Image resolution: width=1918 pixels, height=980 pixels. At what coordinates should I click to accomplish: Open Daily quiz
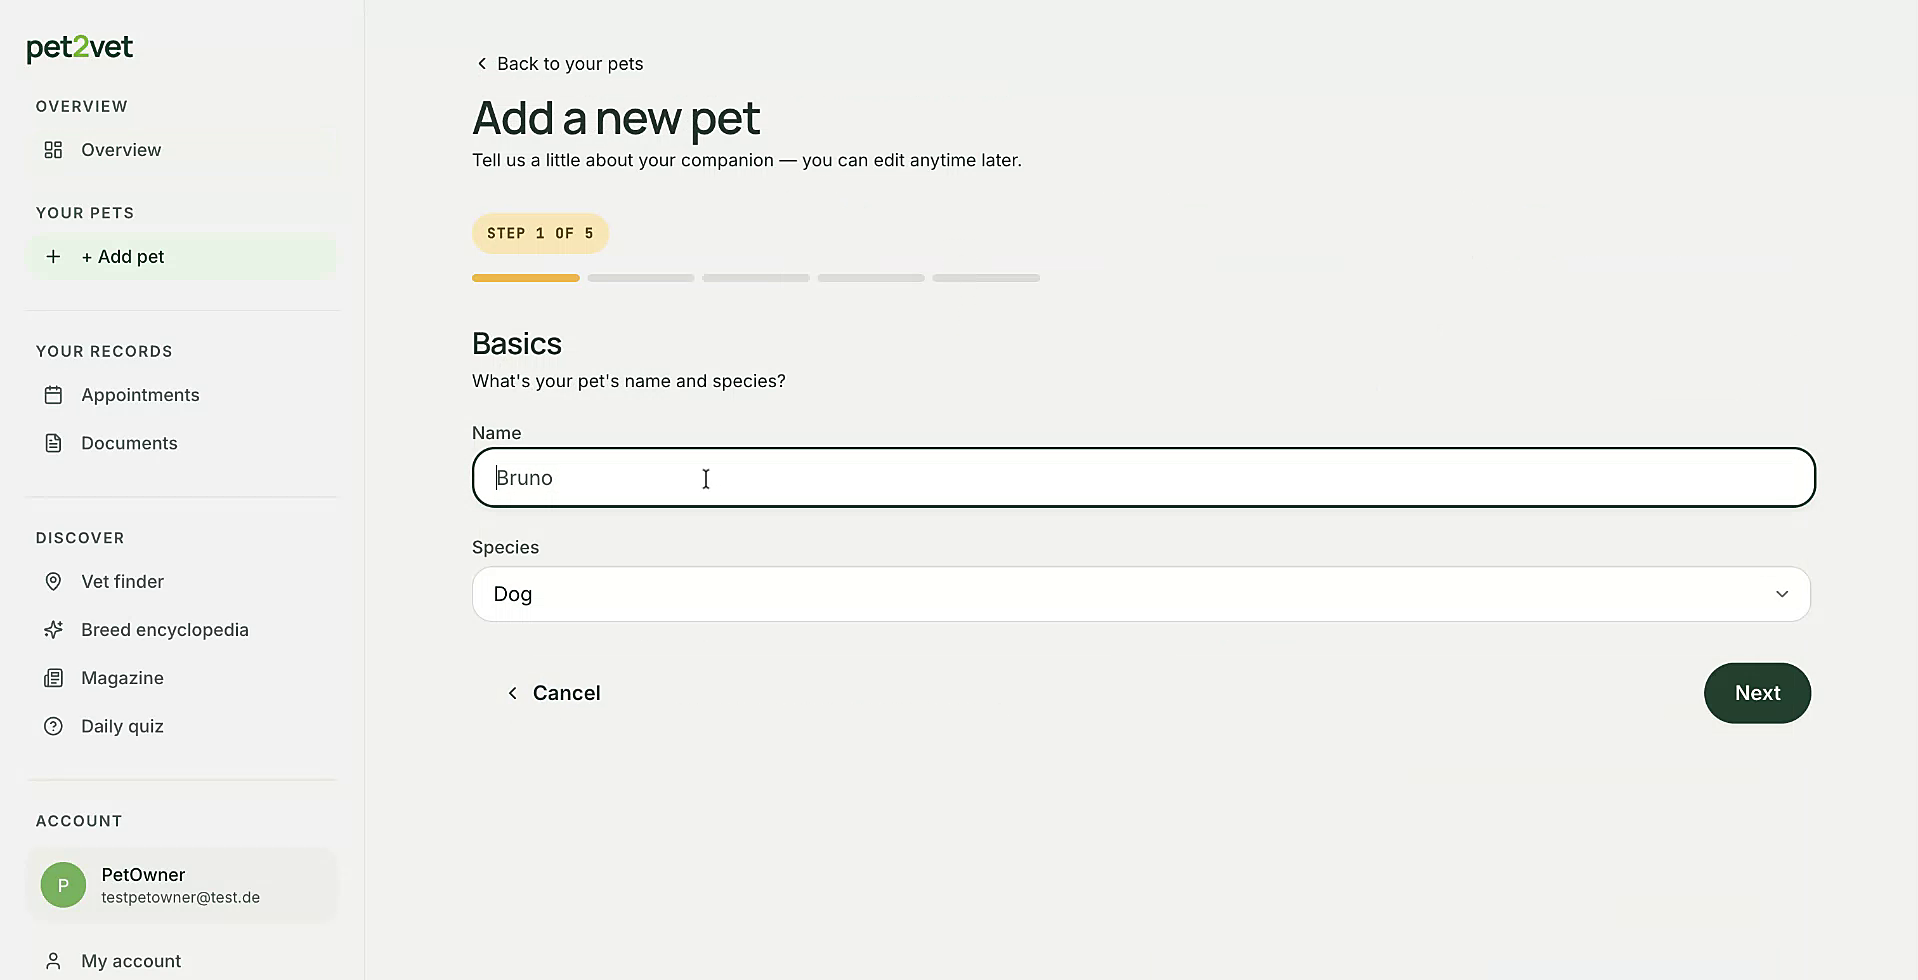(182, 726)
